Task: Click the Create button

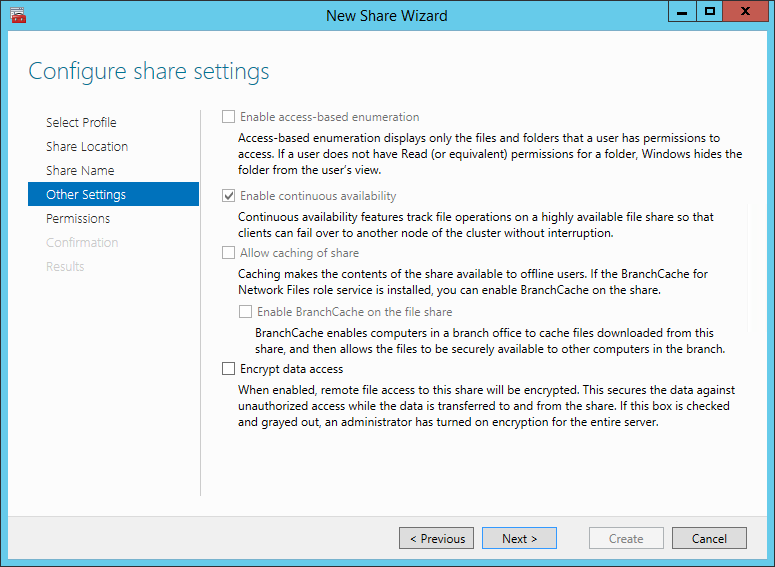Action: (x=626, y=538)
